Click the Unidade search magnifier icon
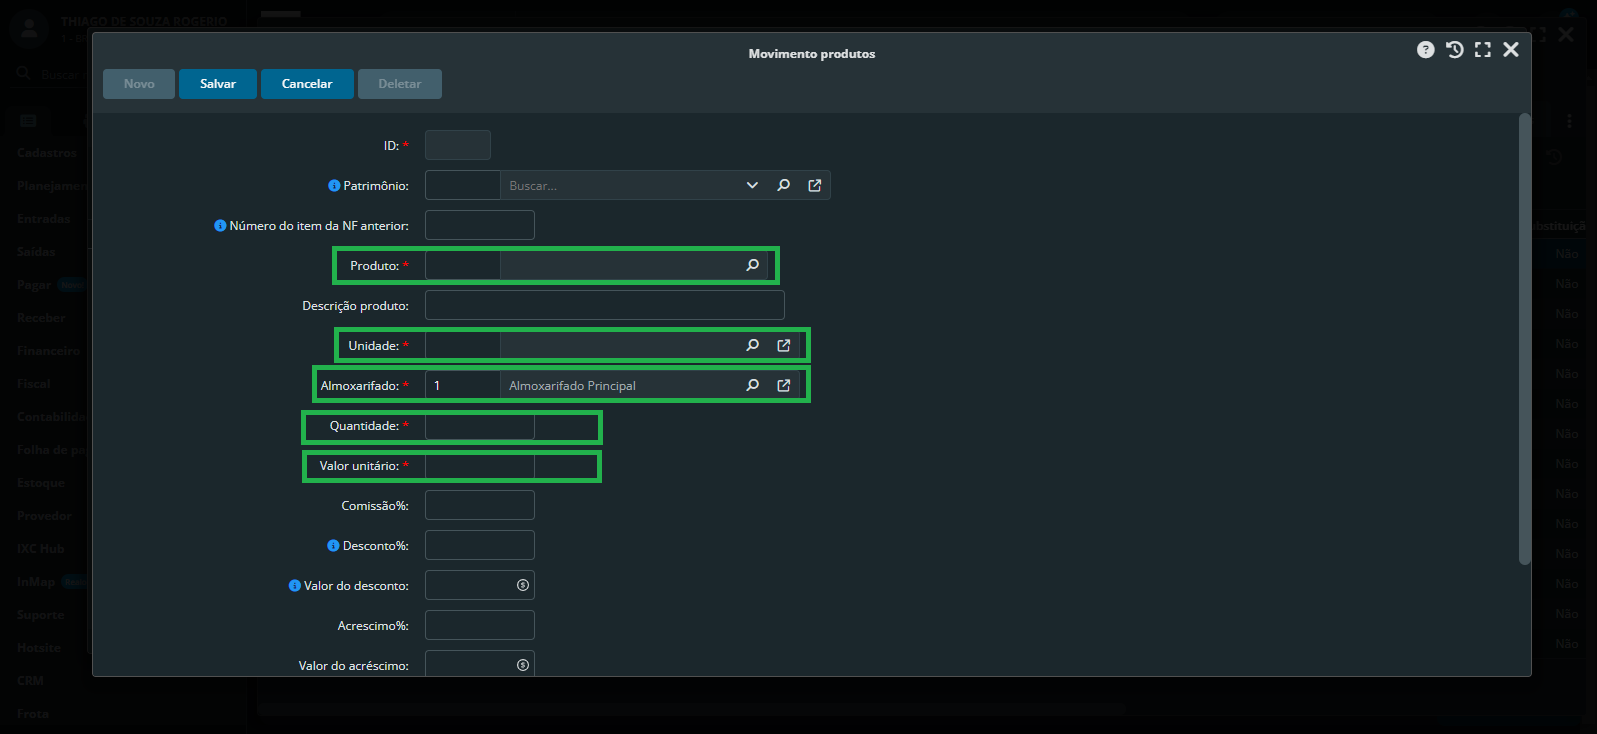The image size is (1597, 734). (x=753, y=345)
